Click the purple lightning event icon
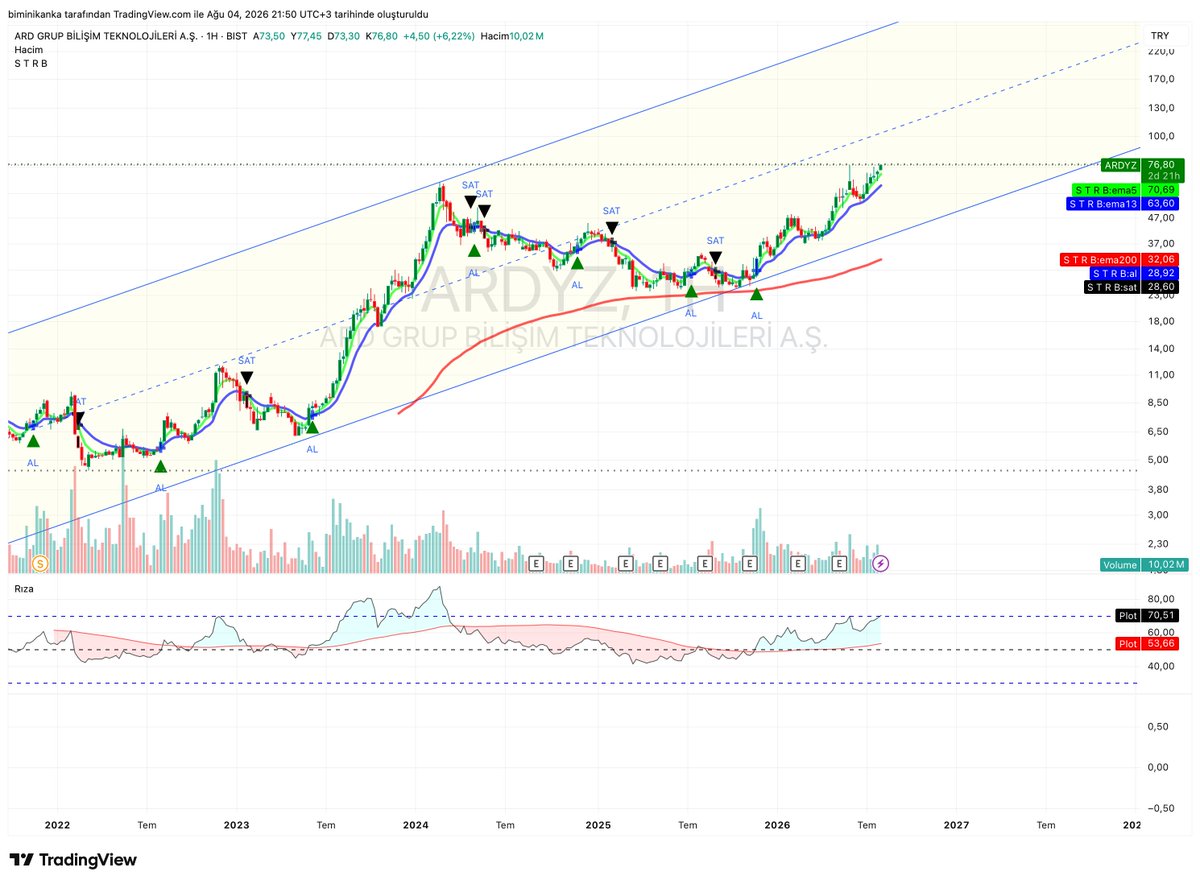The image size is (1200, 884). [x=881, y=564]
